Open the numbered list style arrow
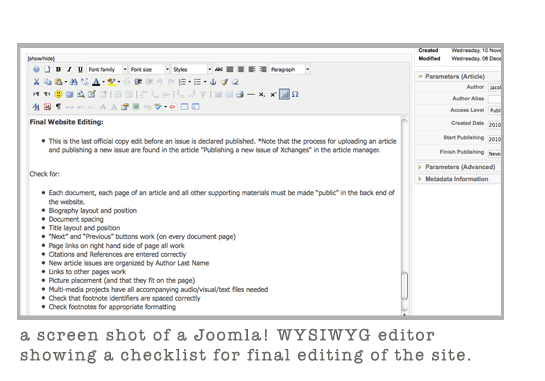 (189, 82)
